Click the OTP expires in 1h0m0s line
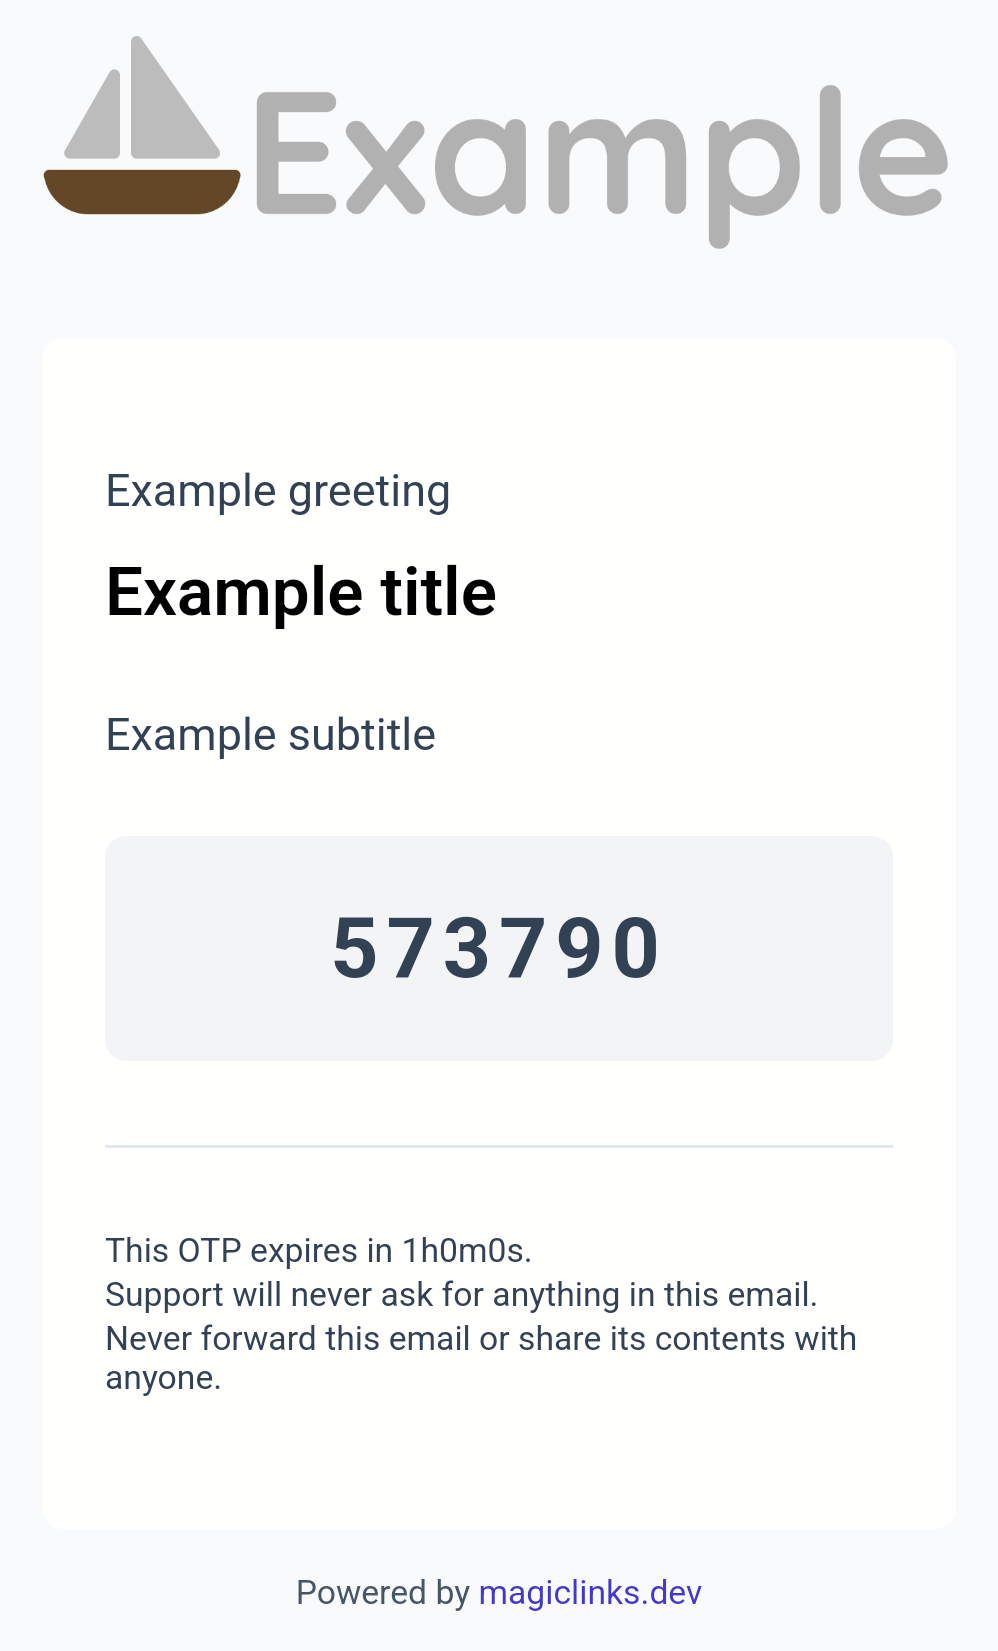This screenshot has height=1651, width=998. click(x=318, y=1251)
